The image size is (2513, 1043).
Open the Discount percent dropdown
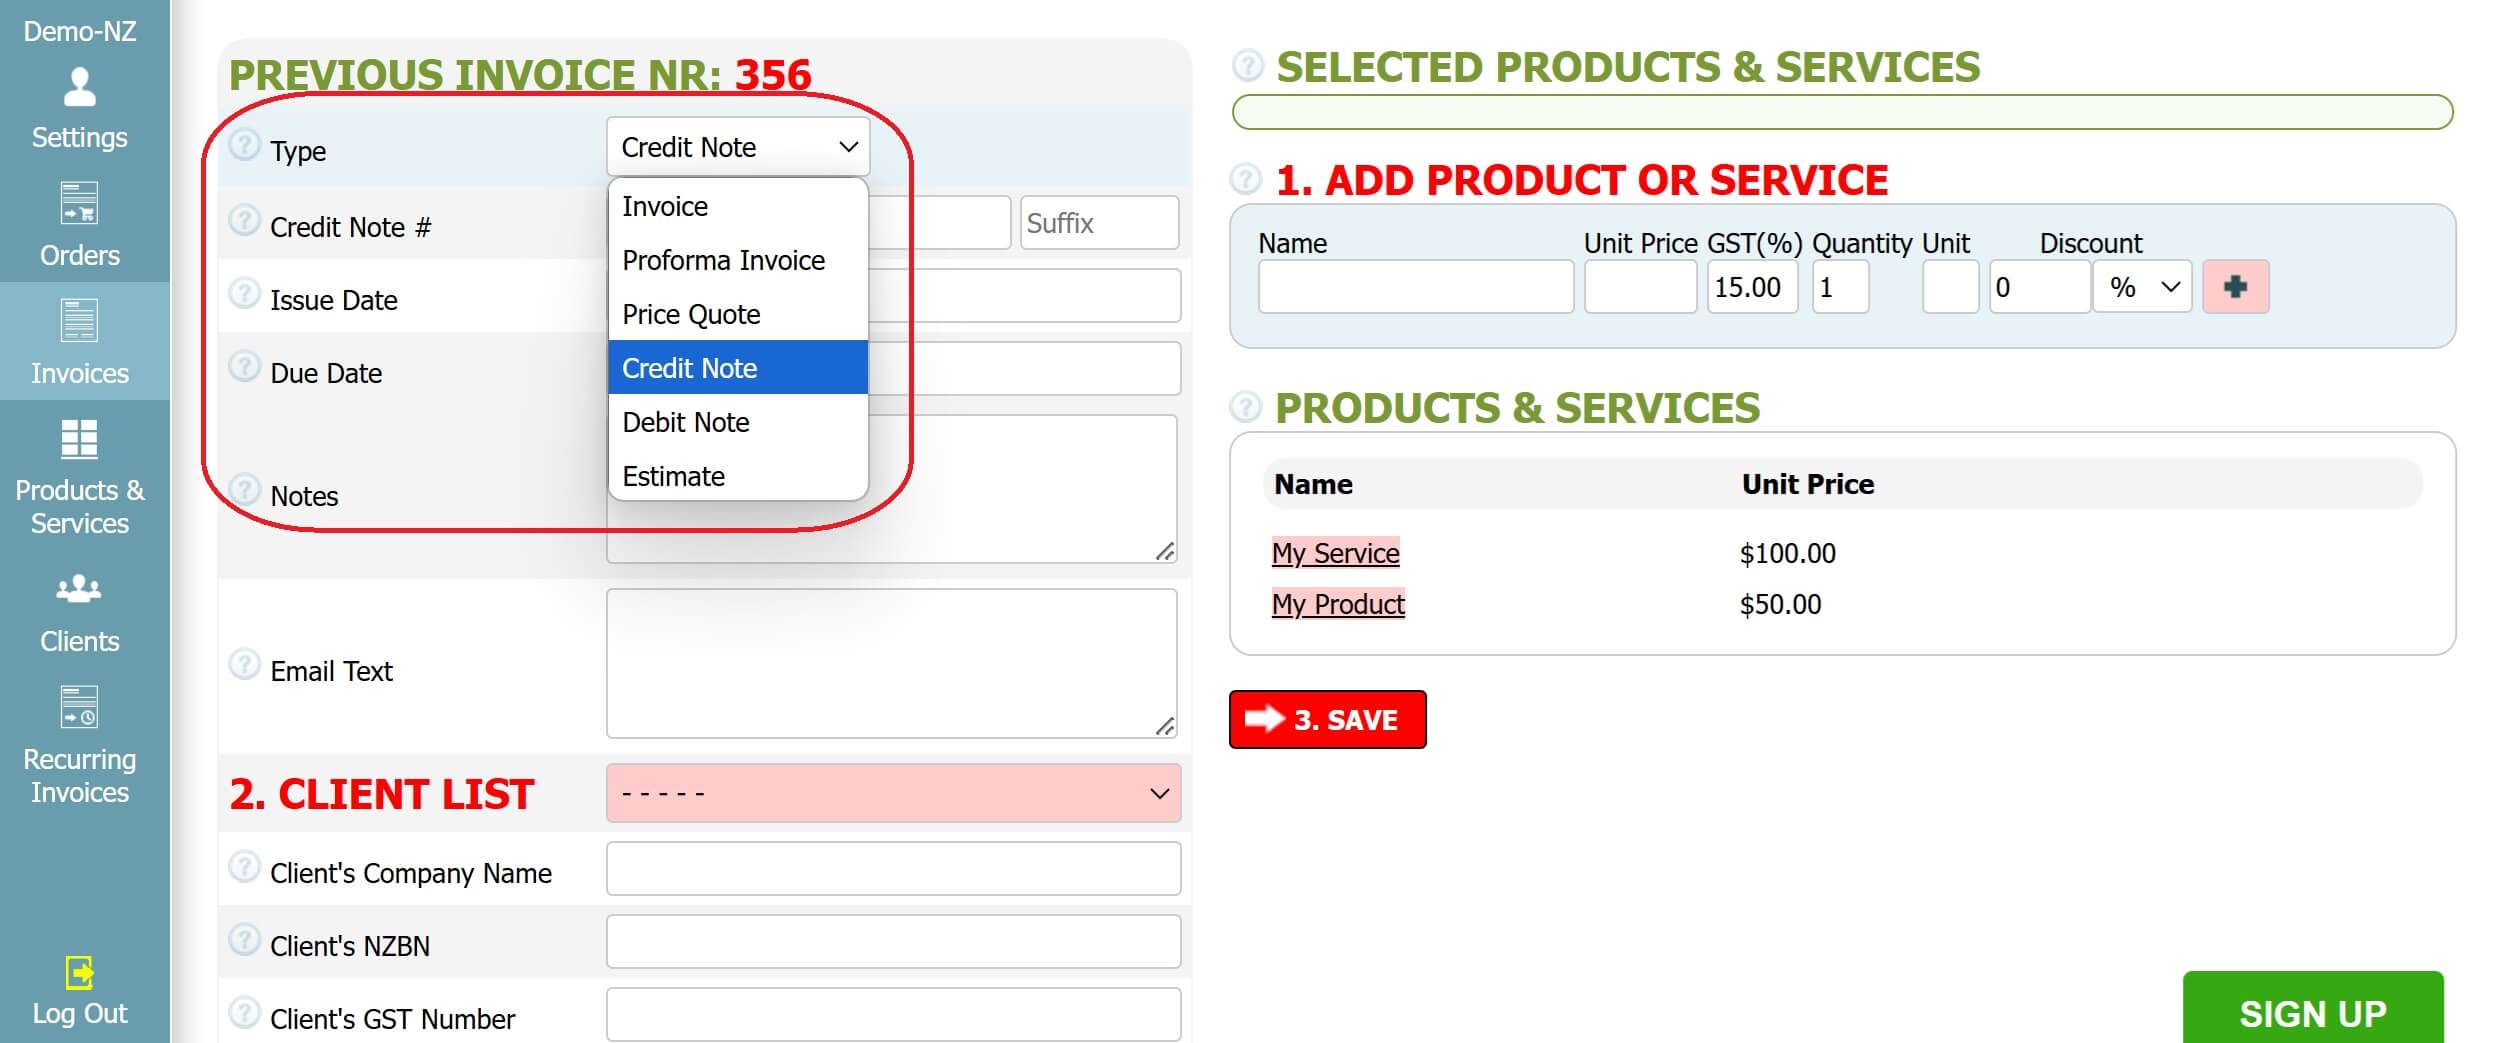point(2142,286)
